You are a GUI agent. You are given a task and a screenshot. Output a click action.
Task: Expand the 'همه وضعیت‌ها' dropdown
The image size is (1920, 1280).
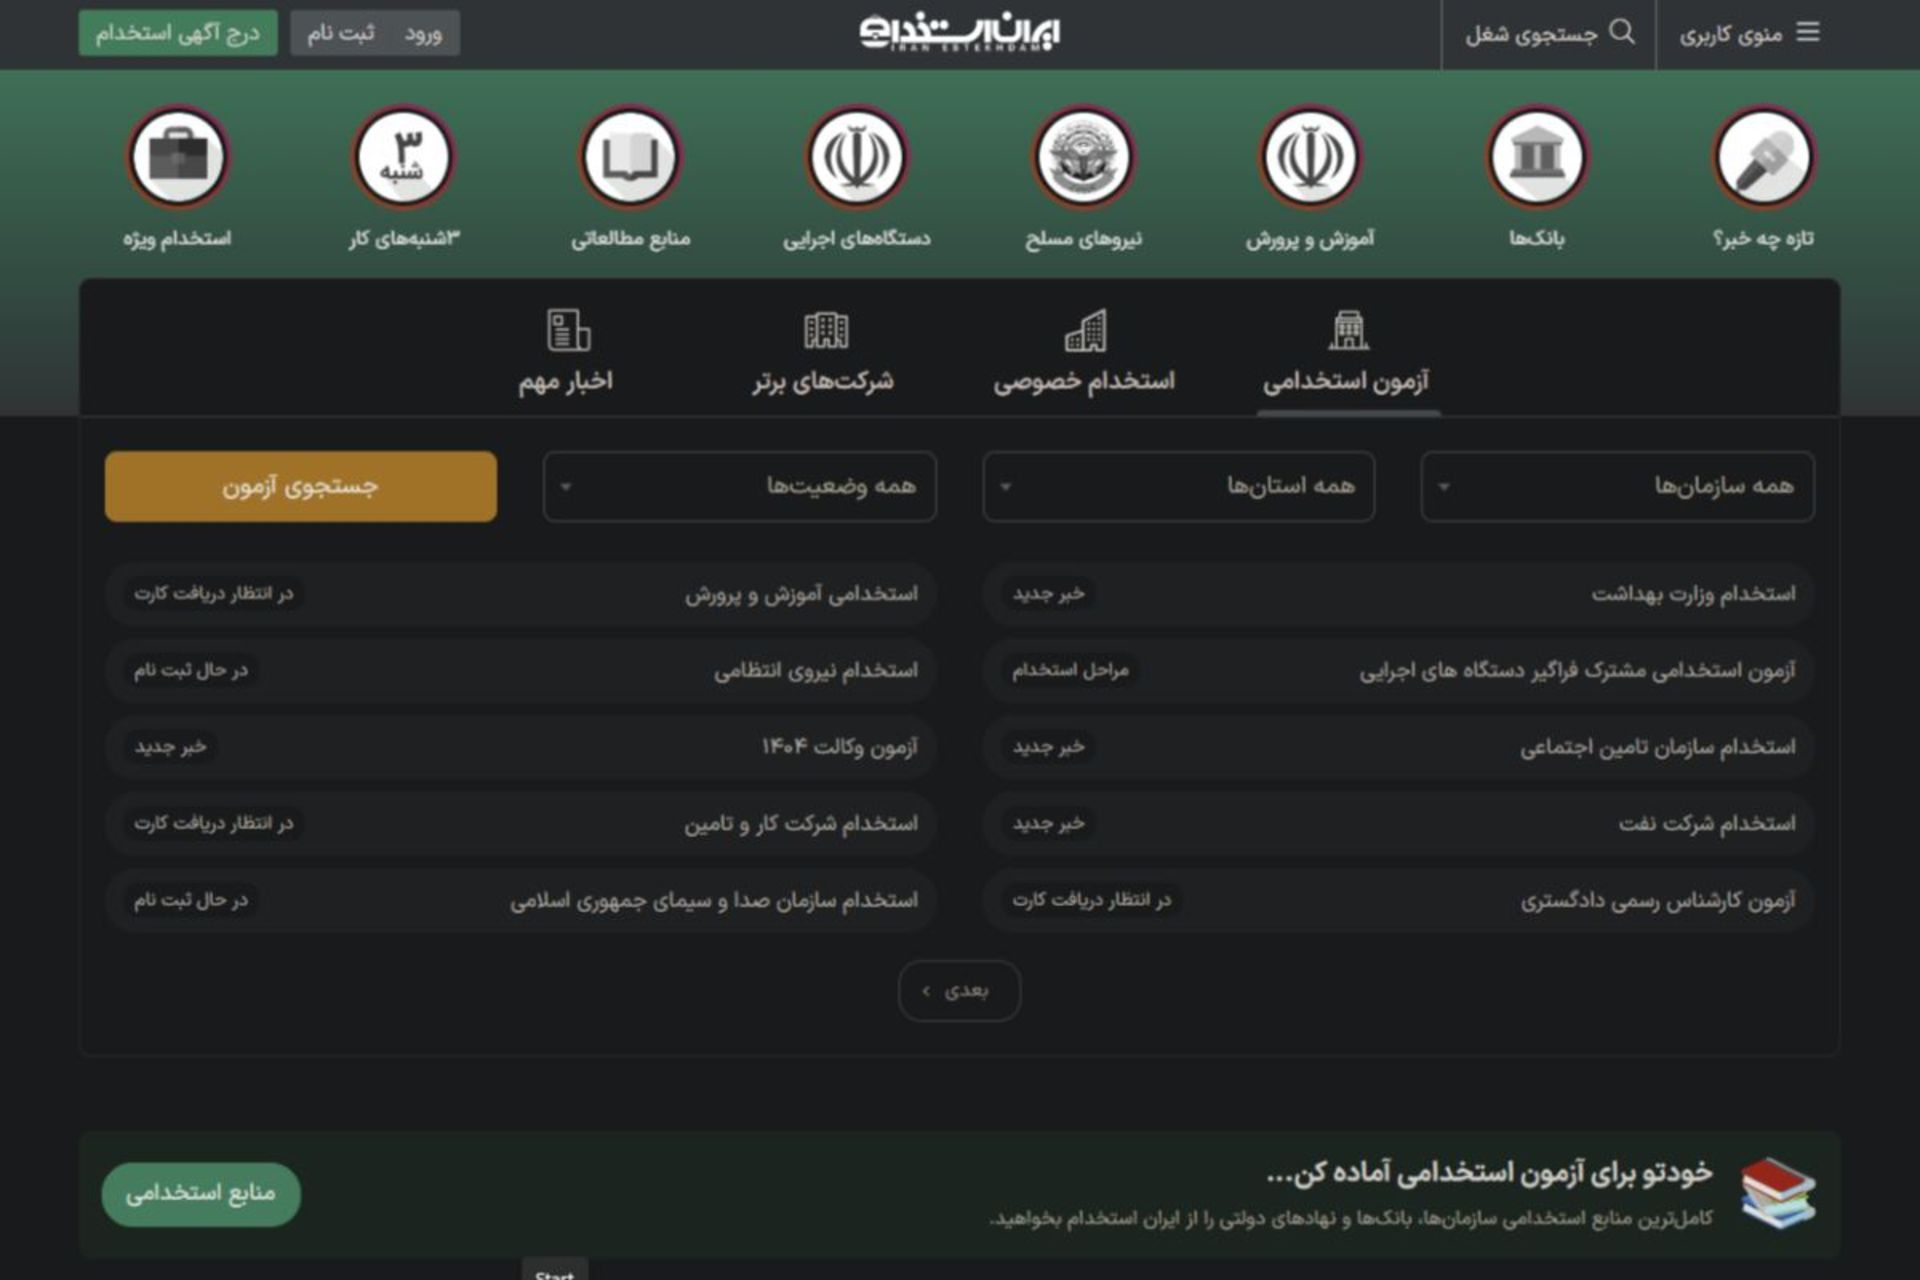[739, 486]
